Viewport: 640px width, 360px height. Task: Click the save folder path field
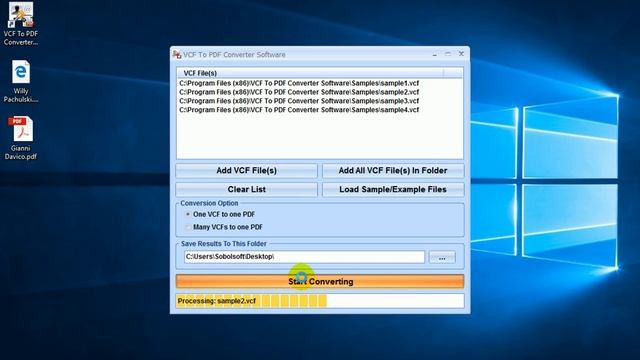(x=304, y=257)
